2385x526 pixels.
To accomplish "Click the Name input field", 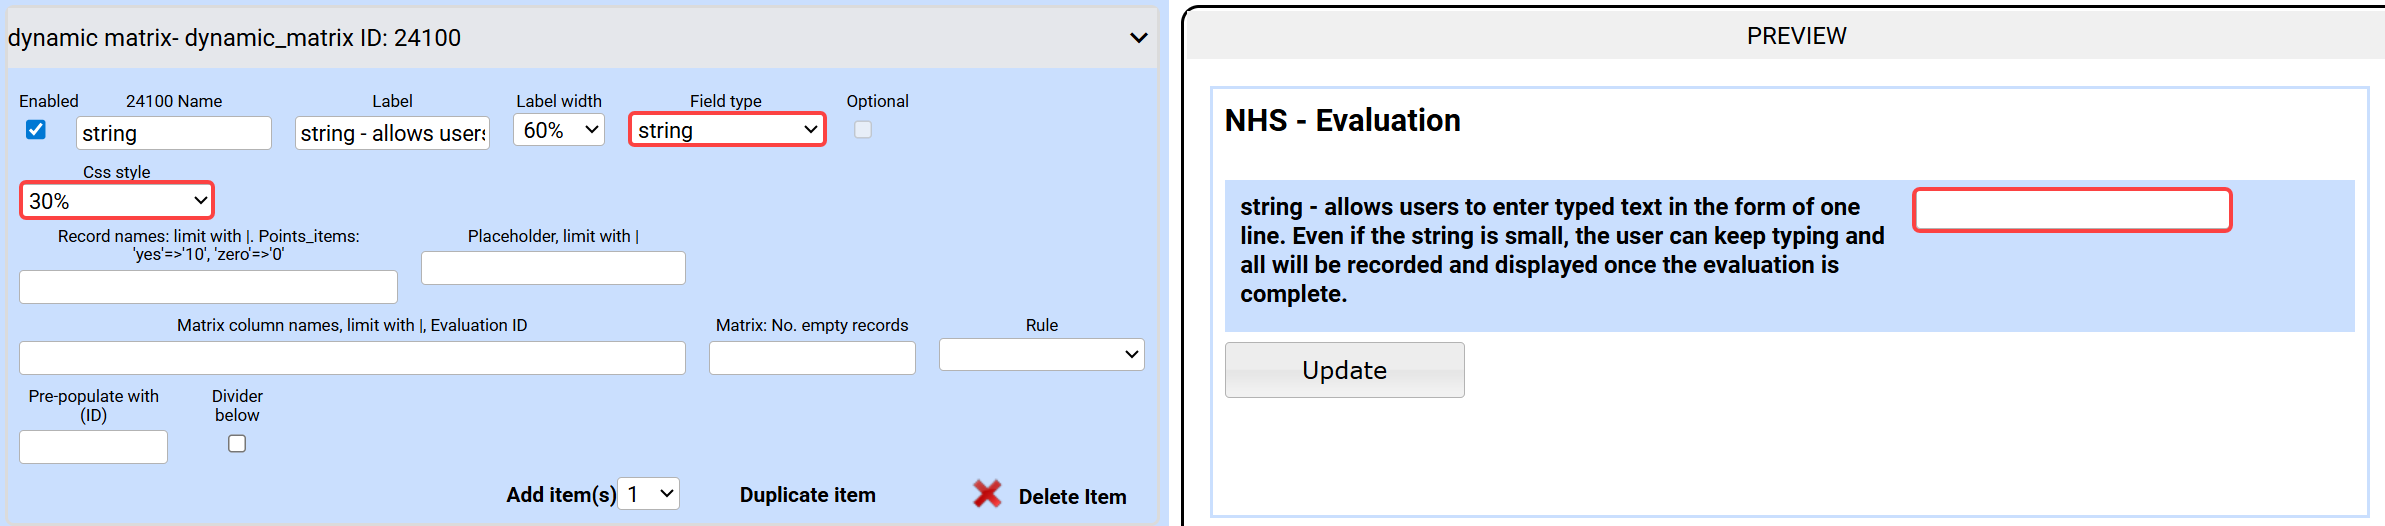I will click(174, 133).
